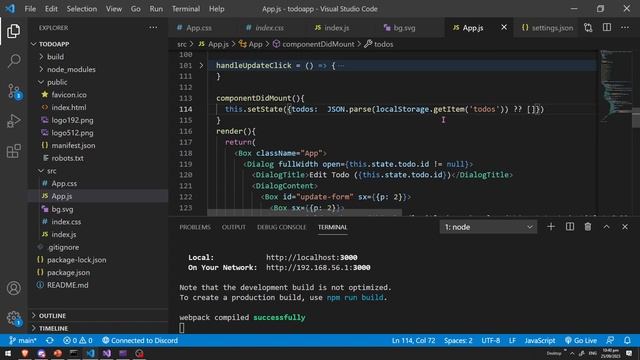The height and width of the screenshot is (360, 640).
Task: Open the Manage gear icon
Action: pyautogui.click(x=14, y=318)
